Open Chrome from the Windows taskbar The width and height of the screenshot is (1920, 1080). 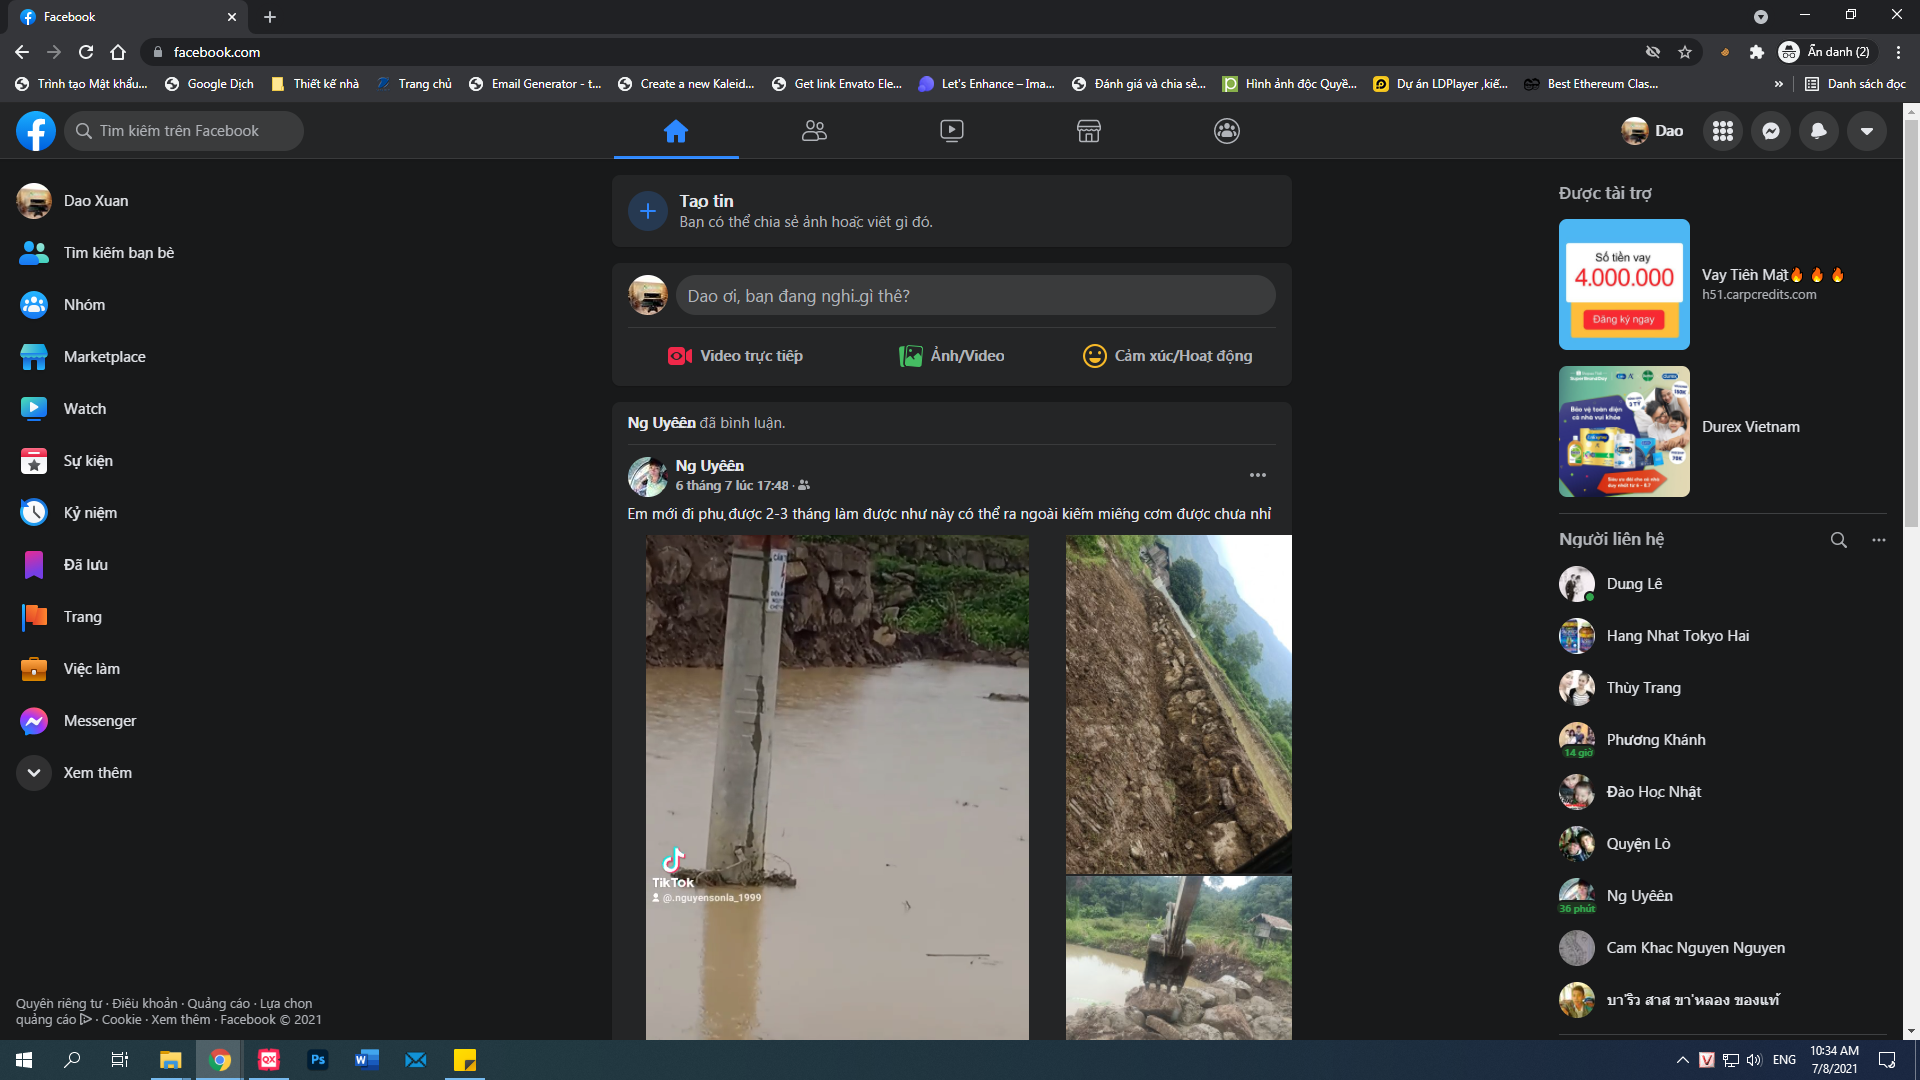coord(220,1060)
